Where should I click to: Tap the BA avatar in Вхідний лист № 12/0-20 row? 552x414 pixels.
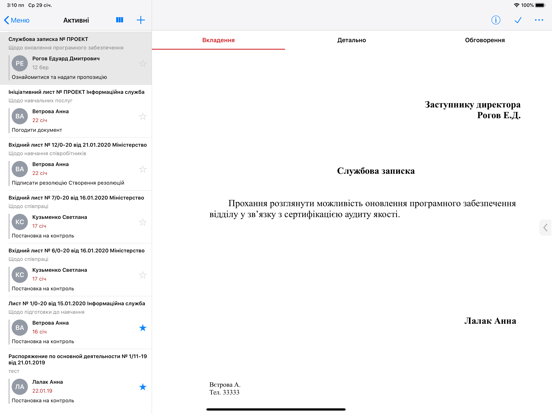20,169
